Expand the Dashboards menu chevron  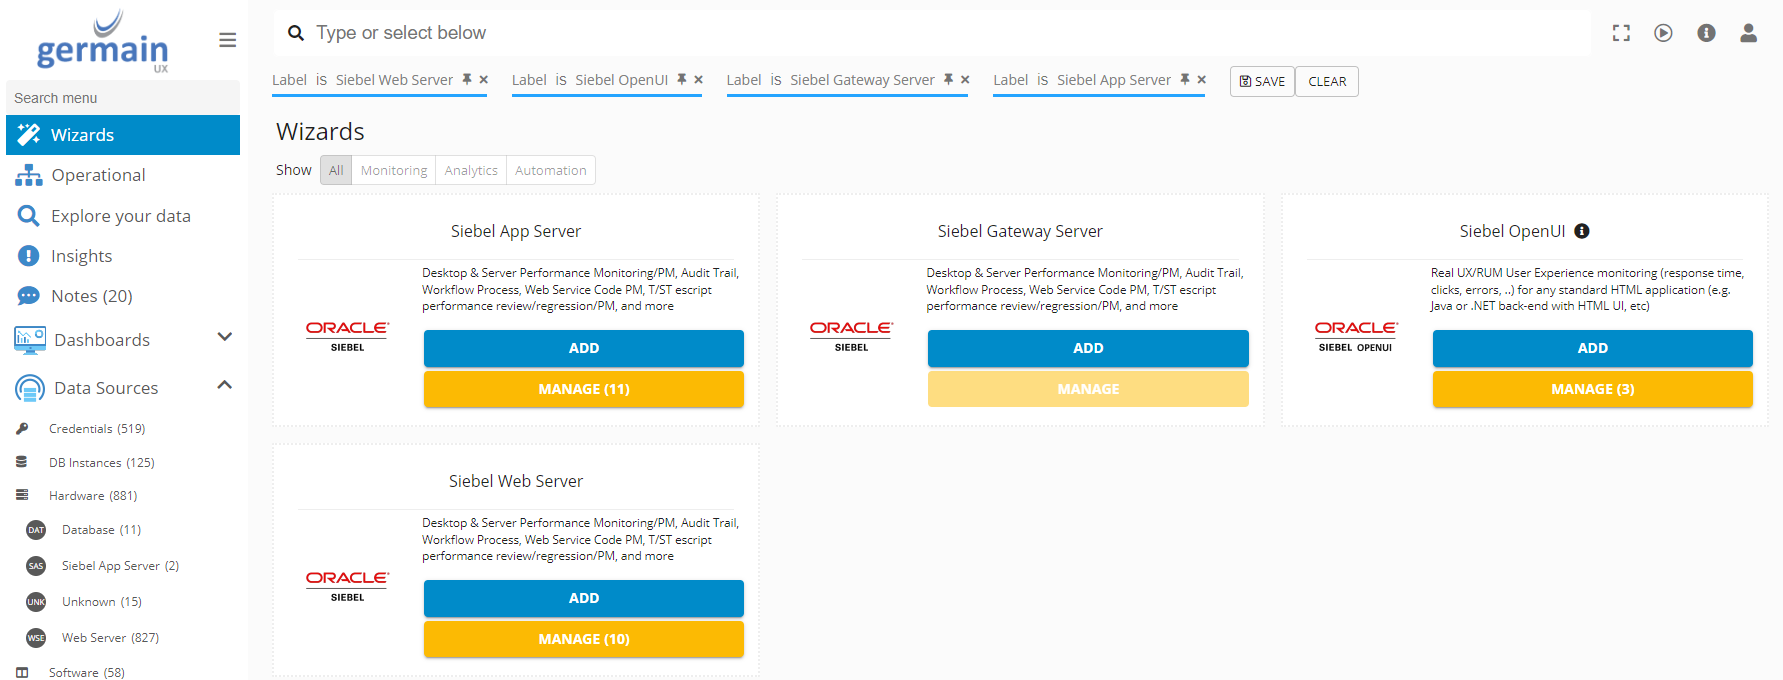225,338
